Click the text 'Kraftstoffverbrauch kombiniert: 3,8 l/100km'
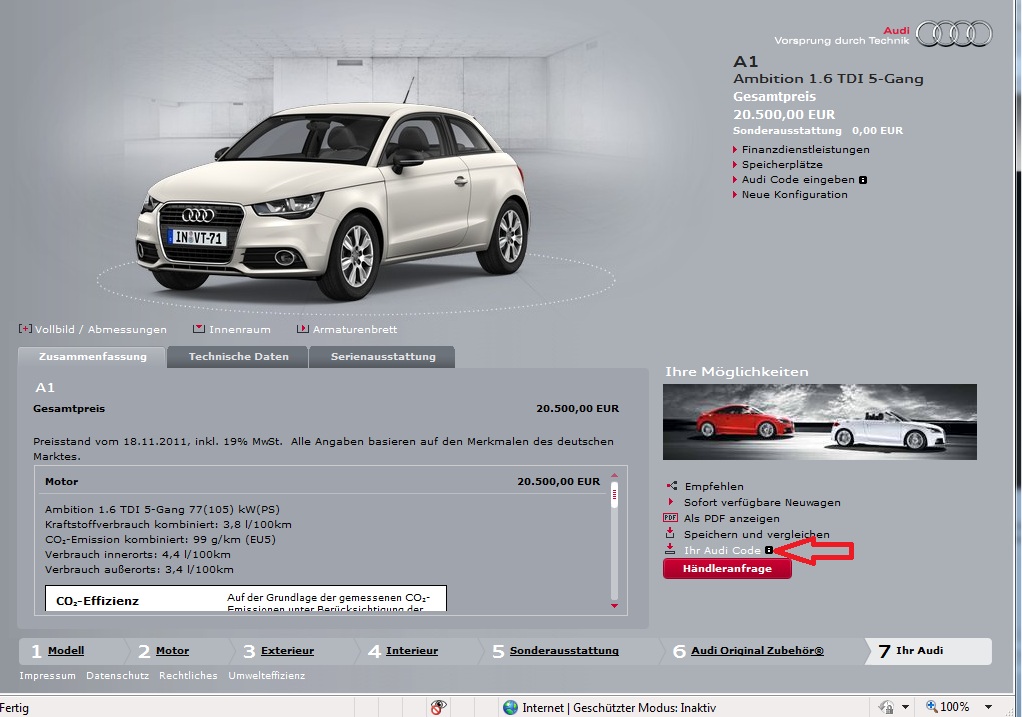 (x=168, y=524)
